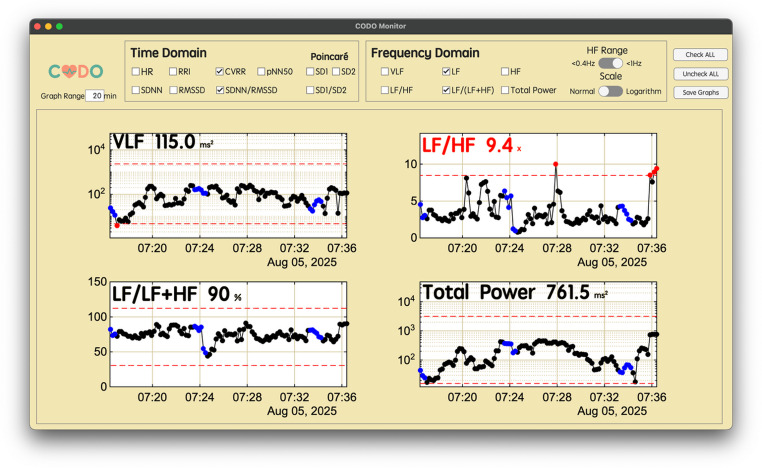
Task: Click the HF Range label
Action: 607,51
